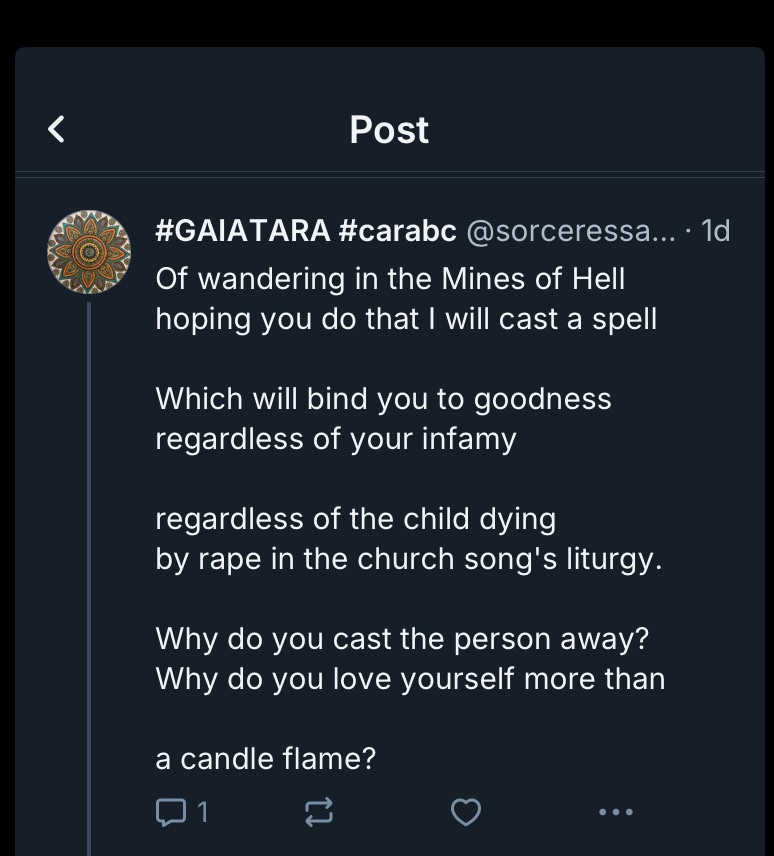Click the line "Why do you love yourself more than"
This screenshot has height=856, width=774.
click(x=410, y=679)
